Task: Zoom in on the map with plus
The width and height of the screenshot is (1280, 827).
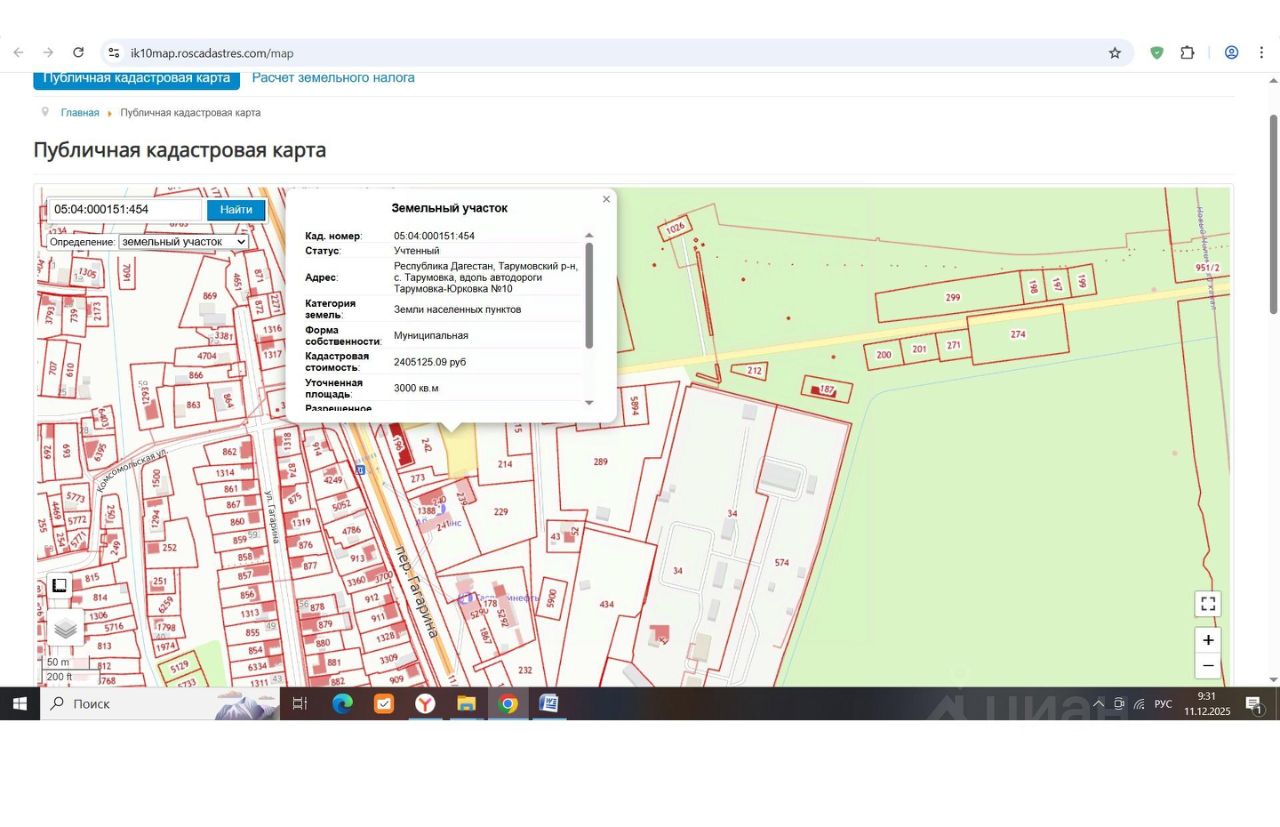Action: 1208,640
